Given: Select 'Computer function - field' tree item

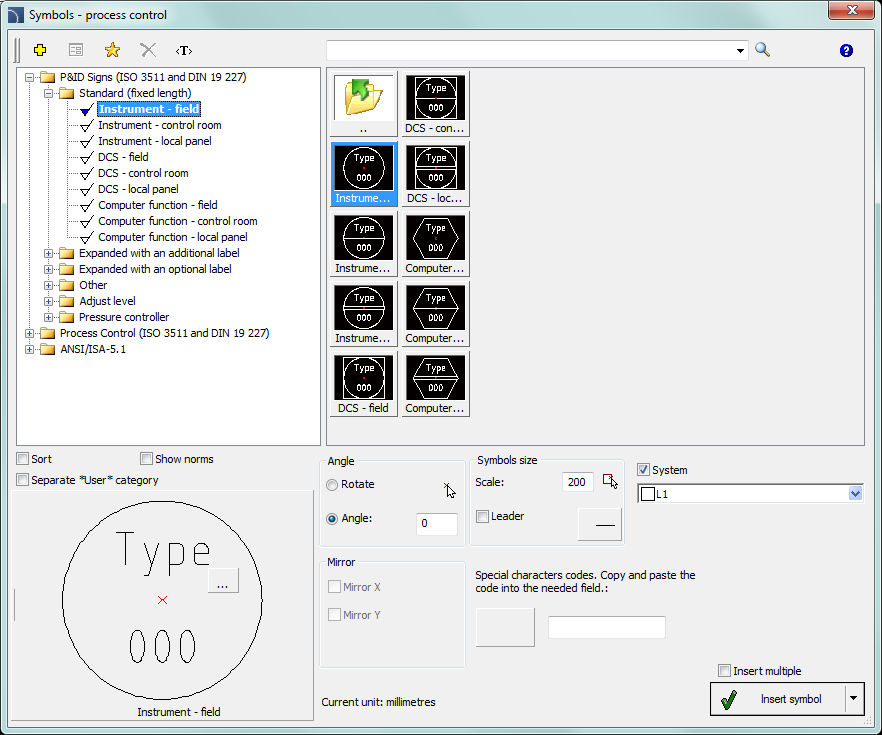Looking at the screenshot, I should tap(157, 205).
